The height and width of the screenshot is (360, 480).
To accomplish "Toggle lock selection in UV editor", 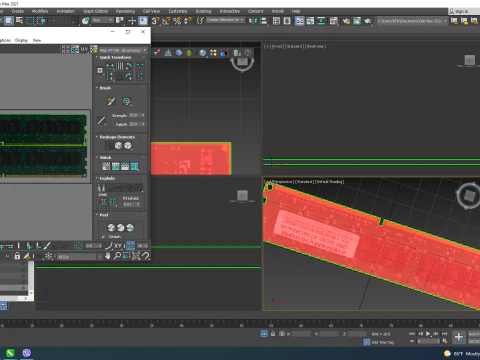I will point(17,256).
